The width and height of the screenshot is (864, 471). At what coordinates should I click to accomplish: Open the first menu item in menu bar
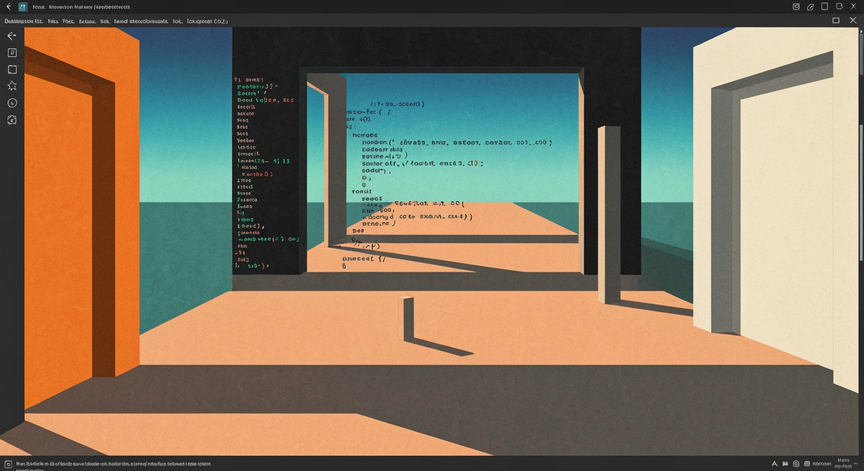click(23, 21)
